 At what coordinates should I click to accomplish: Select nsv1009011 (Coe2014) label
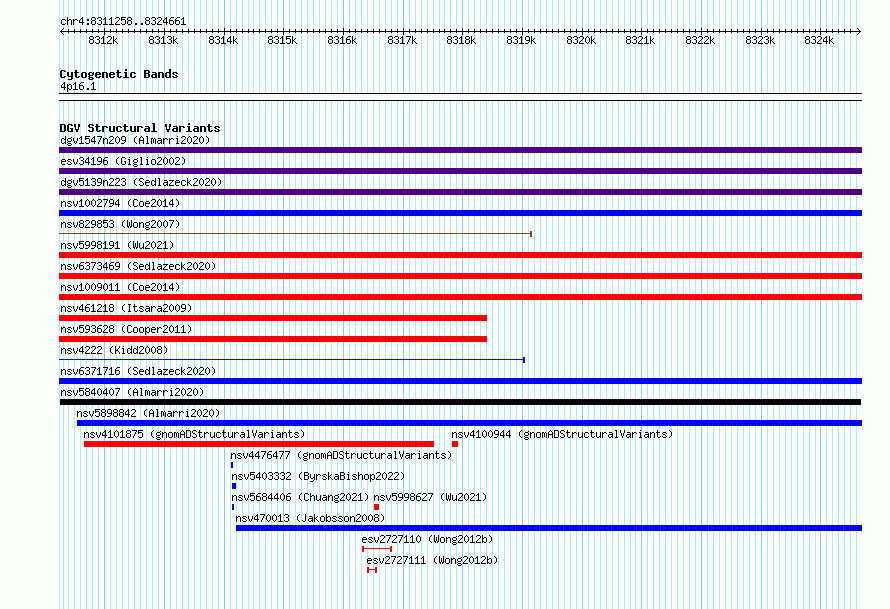(120, 287)
